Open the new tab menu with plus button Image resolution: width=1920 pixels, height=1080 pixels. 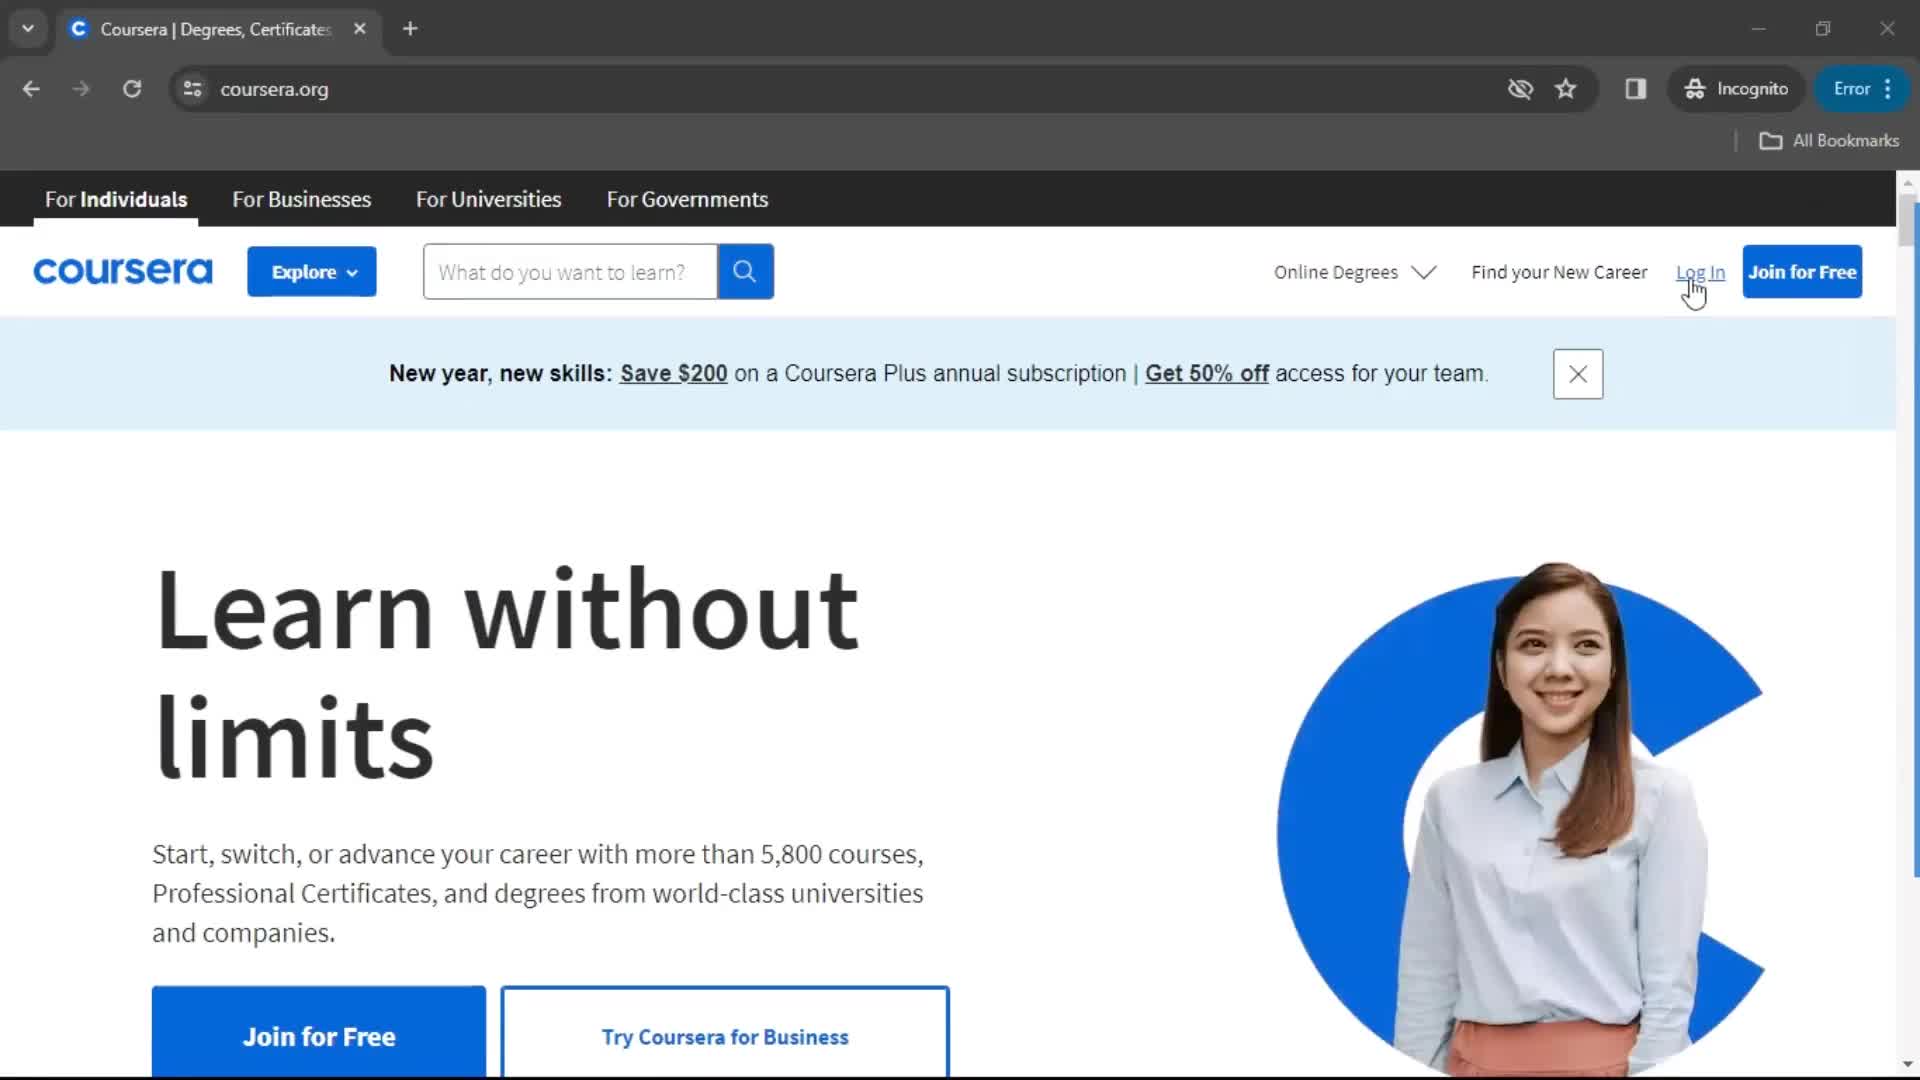coord(410,26)
